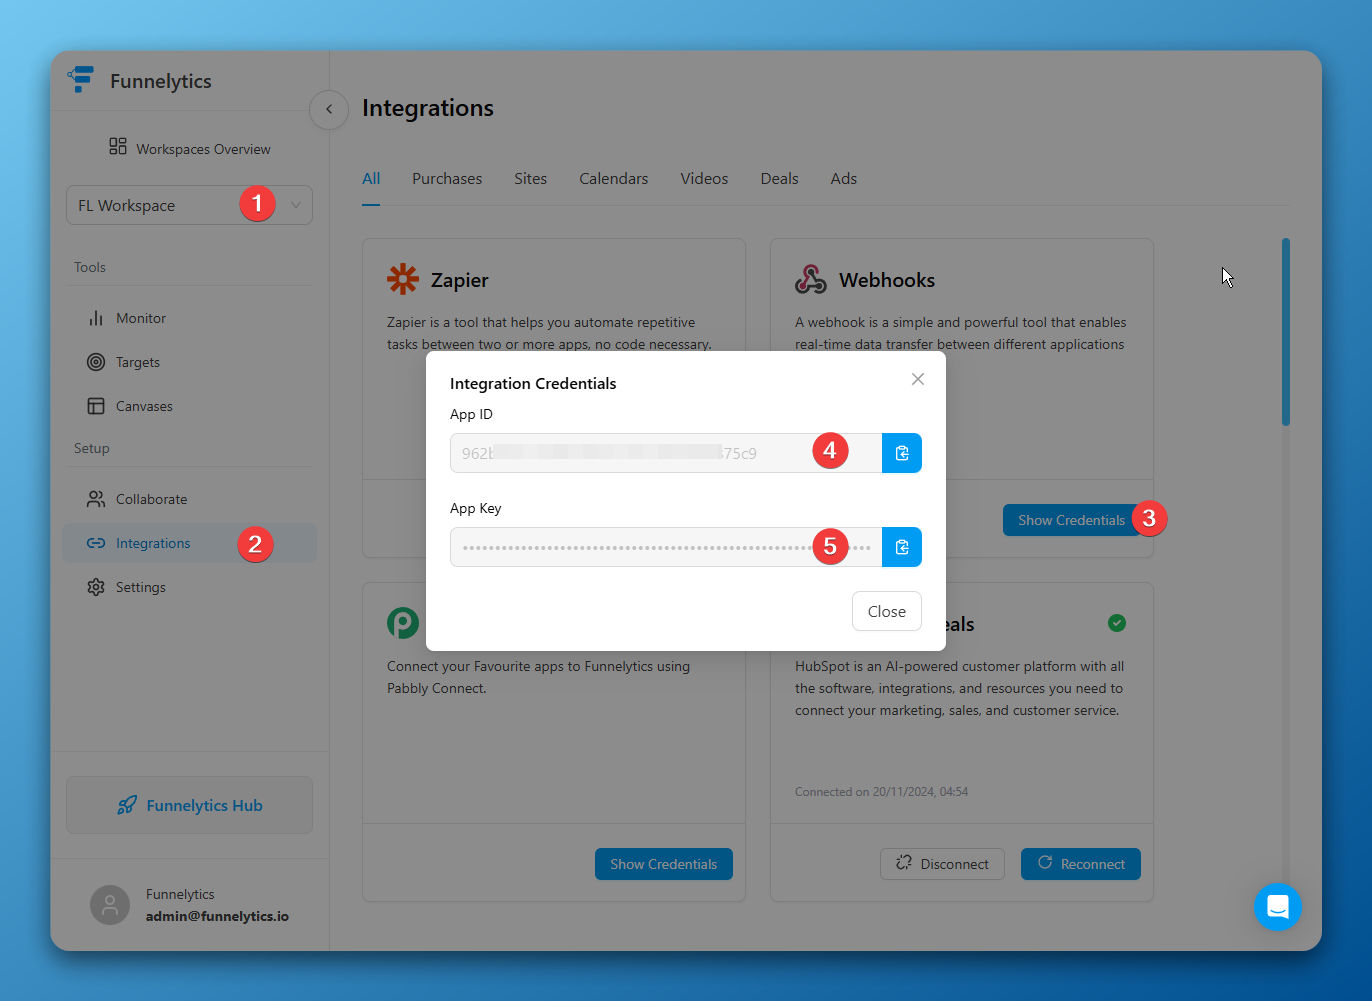Click the Integrations link icon
Viewport: 1372px width, 1001px height.
coord(96,543)
